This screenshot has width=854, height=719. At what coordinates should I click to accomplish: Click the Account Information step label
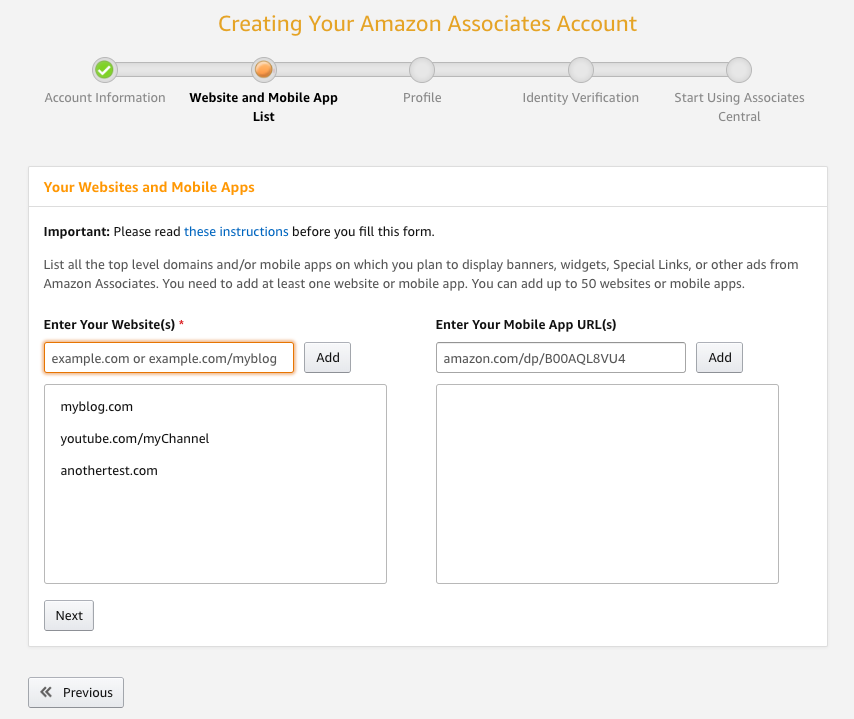pos(104,97)
